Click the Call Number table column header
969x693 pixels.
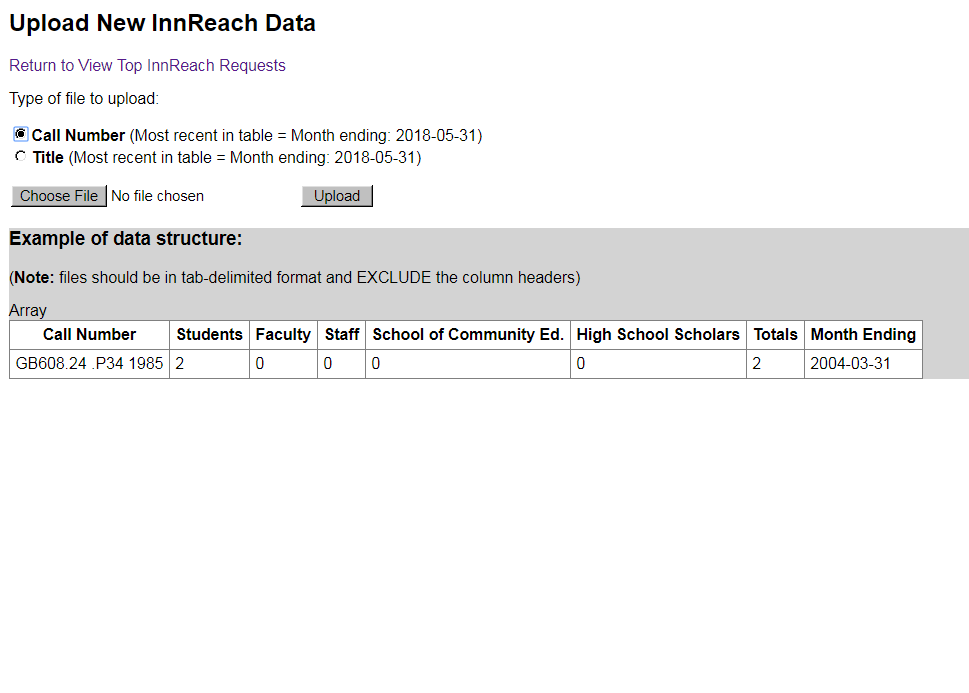click(x=89, y=335)
